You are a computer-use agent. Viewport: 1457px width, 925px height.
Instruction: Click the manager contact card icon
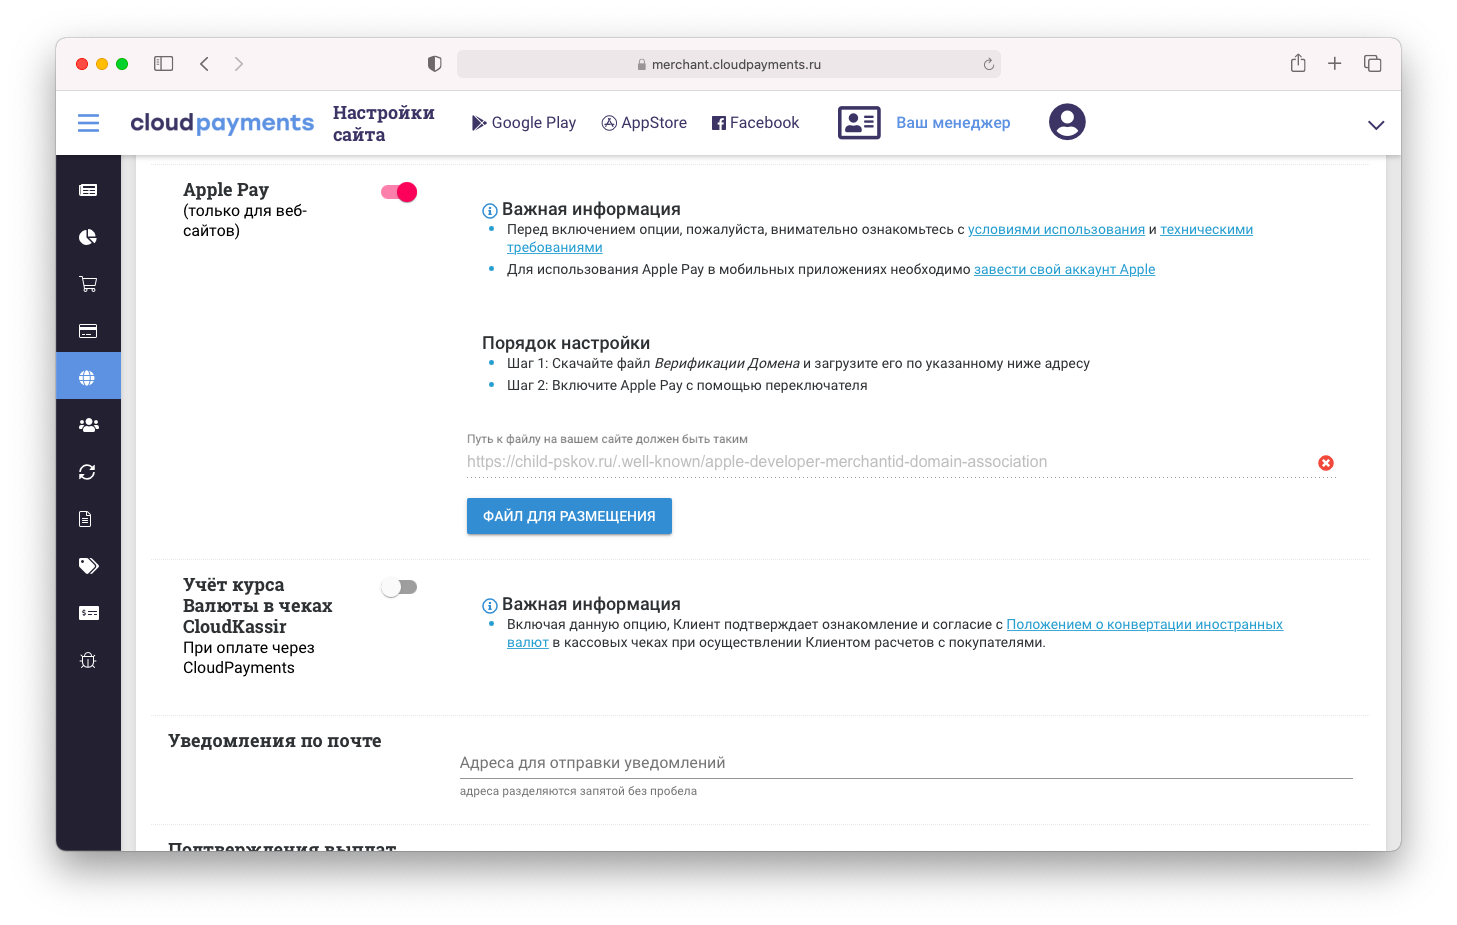[859, 123]
